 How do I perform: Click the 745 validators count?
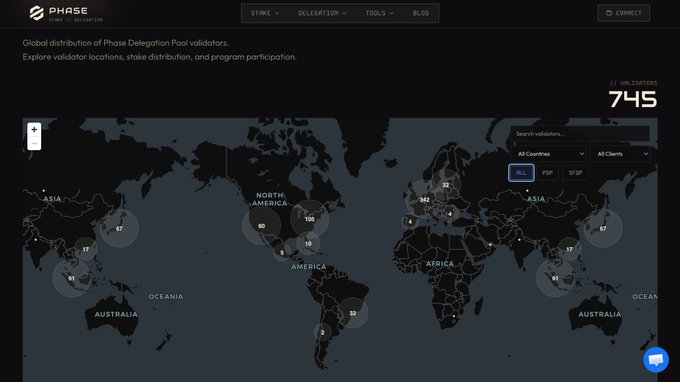click(x=633, y=99)
